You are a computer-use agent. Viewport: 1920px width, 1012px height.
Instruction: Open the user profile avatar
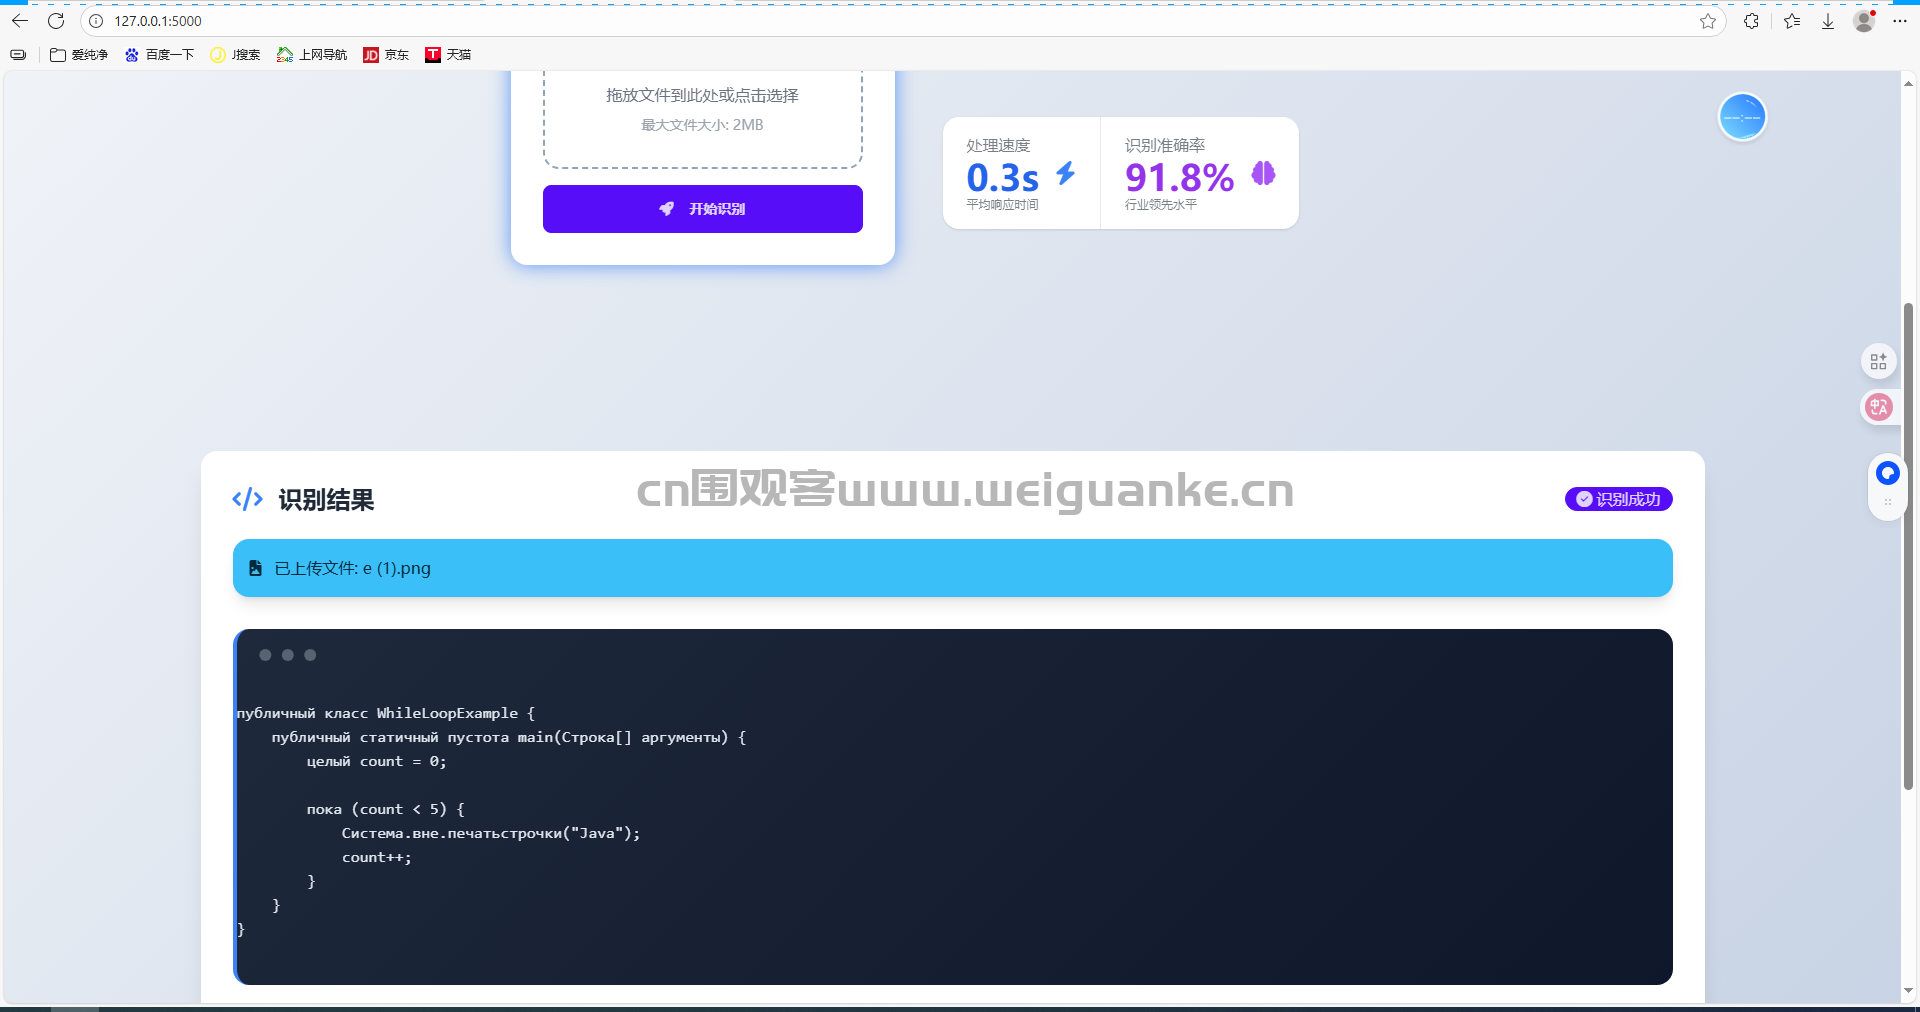(x=1864, y=21)
